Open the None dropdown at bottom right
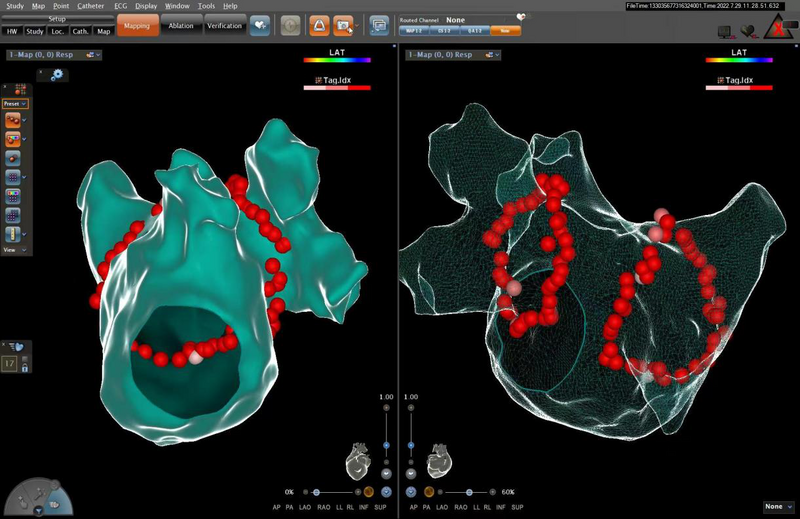 coord(778,506)
